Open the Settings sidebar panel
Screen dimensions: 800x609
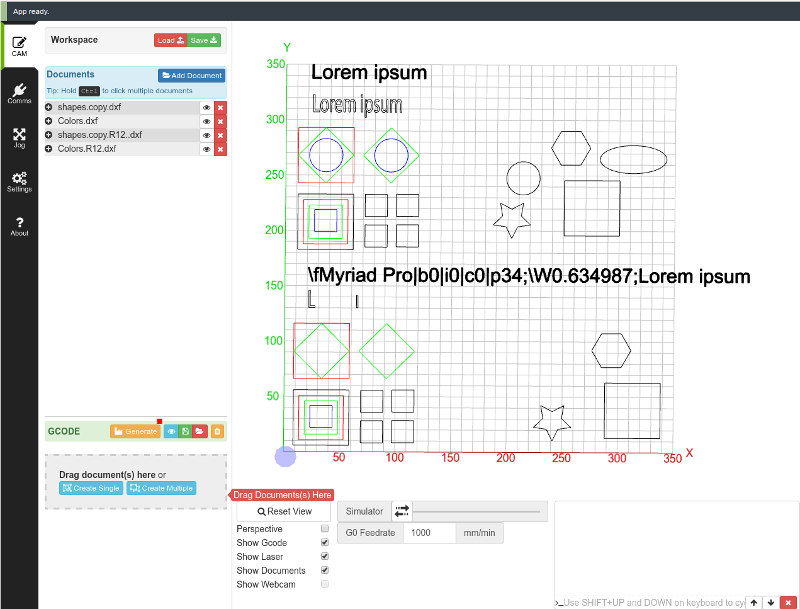click(19, 181)
